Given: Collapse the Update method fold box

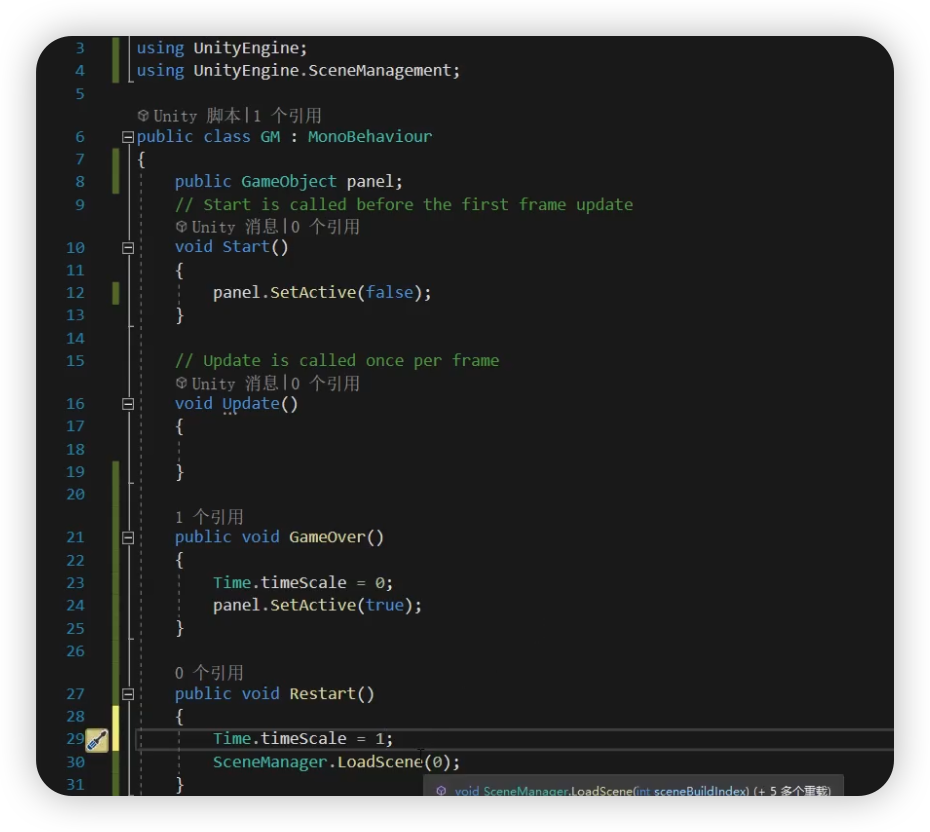Looking at the screenshot, I should [128, 403].
